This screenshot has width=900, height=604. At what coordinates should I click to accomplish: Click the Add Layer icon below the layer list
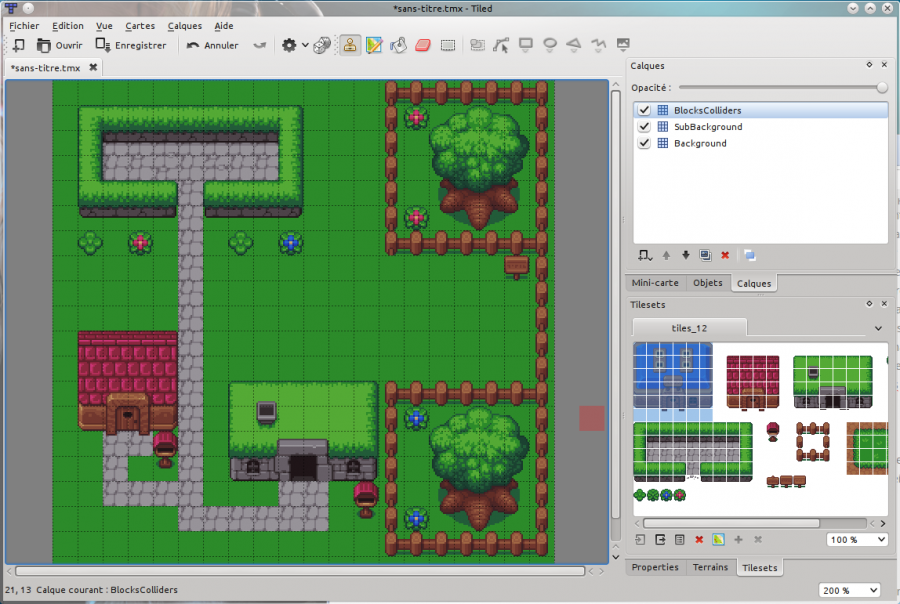tap(643, 254)
